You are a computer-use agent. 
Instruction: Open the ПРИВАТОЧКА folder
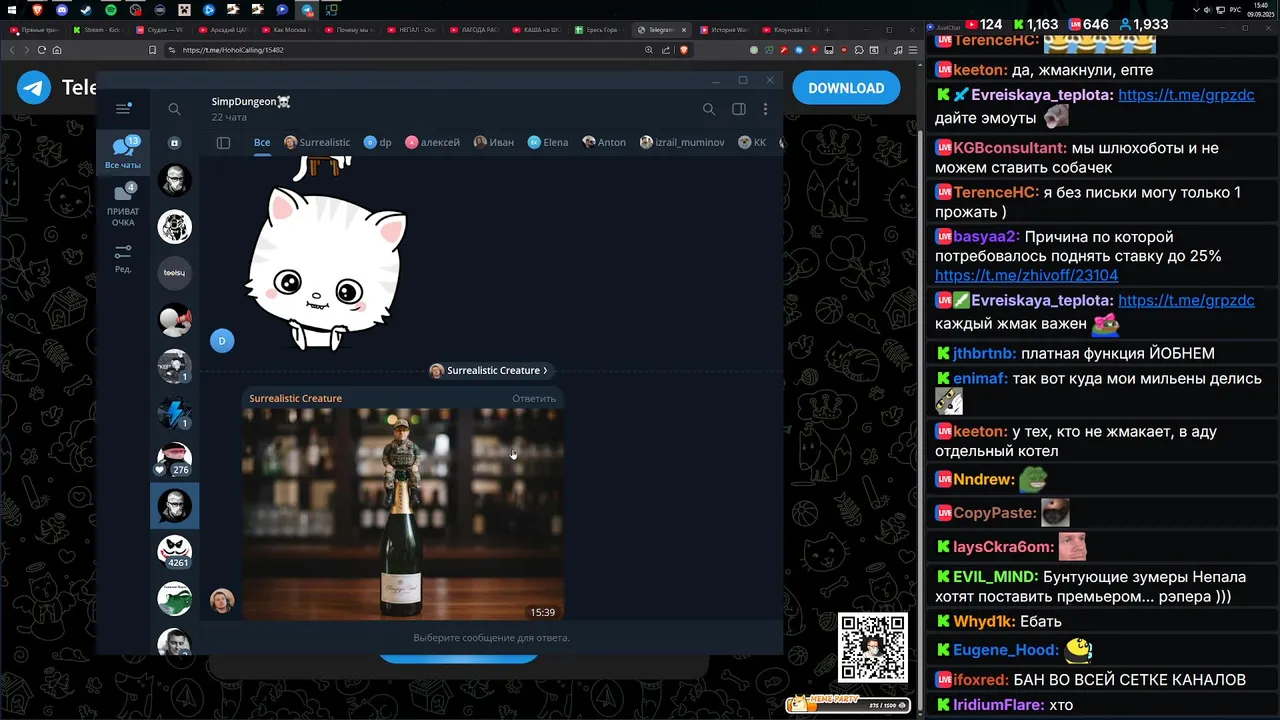pos(123,205)
